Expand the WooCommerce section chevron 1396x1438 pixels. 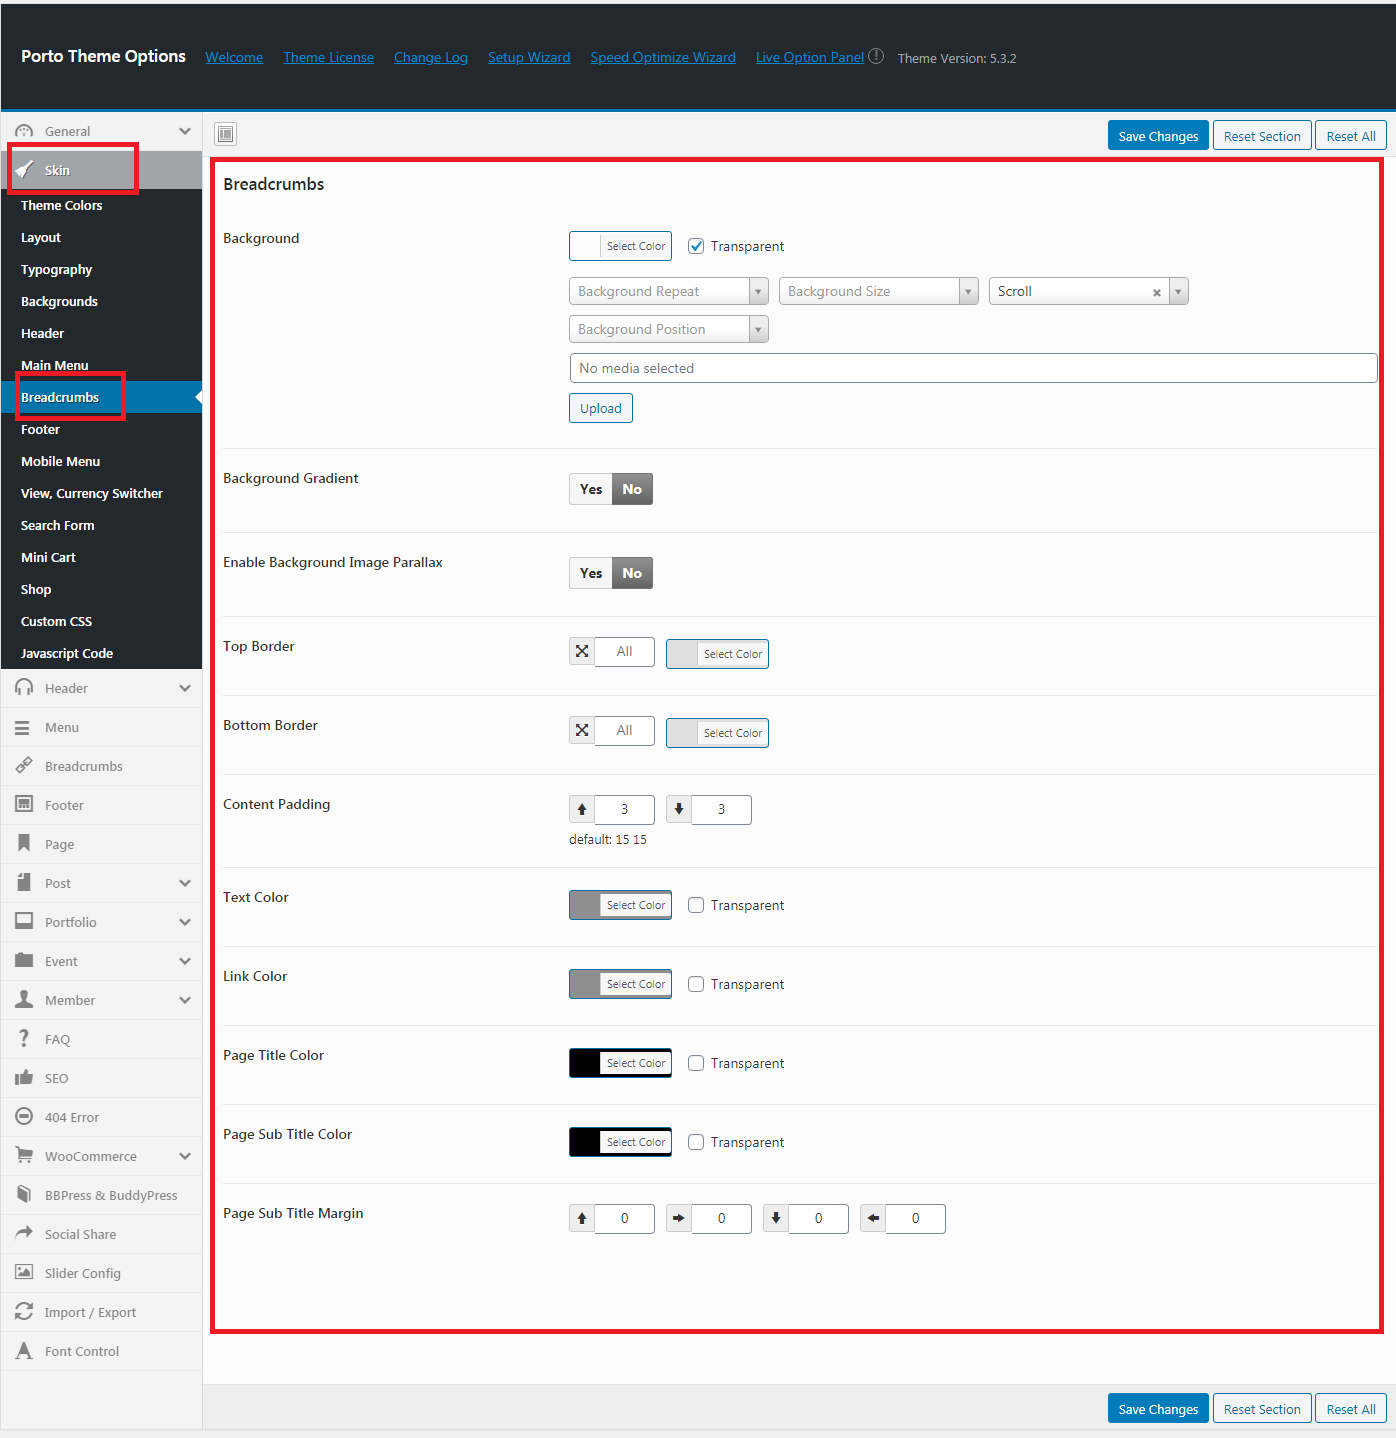tap(185, 1156)
